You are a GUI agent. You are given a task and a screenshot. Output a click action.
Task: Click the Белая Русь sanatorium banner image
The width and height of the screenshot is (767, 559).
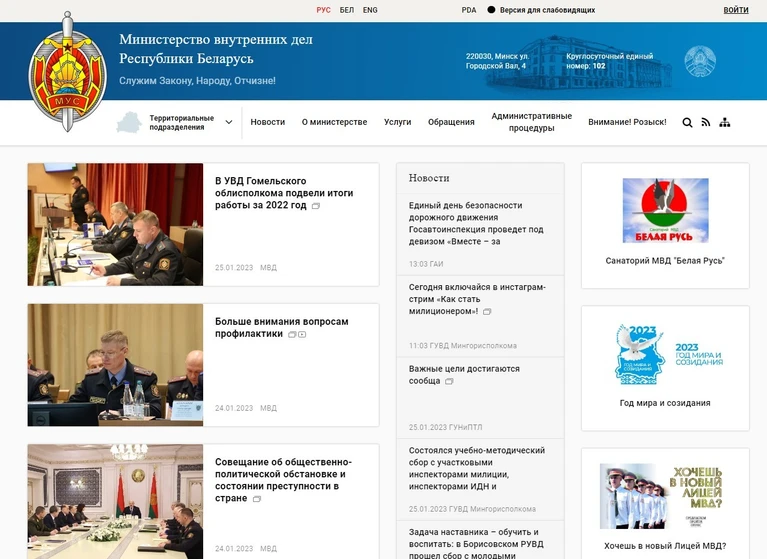tap(665, 210)
